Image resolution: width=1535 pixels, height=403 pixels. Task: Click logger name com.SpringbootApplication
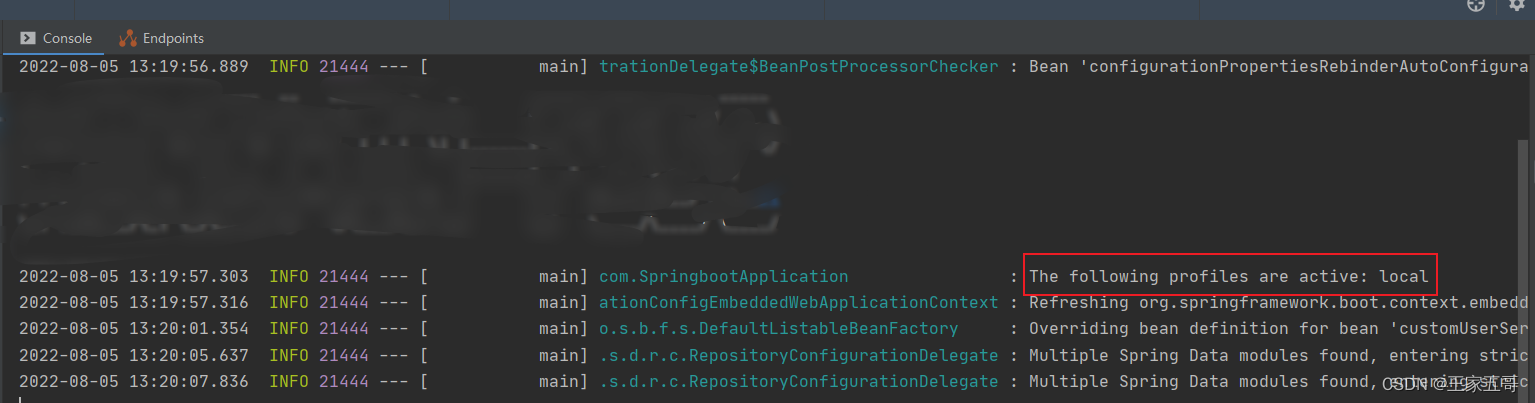pyautogui.click(x=724, y=276)
